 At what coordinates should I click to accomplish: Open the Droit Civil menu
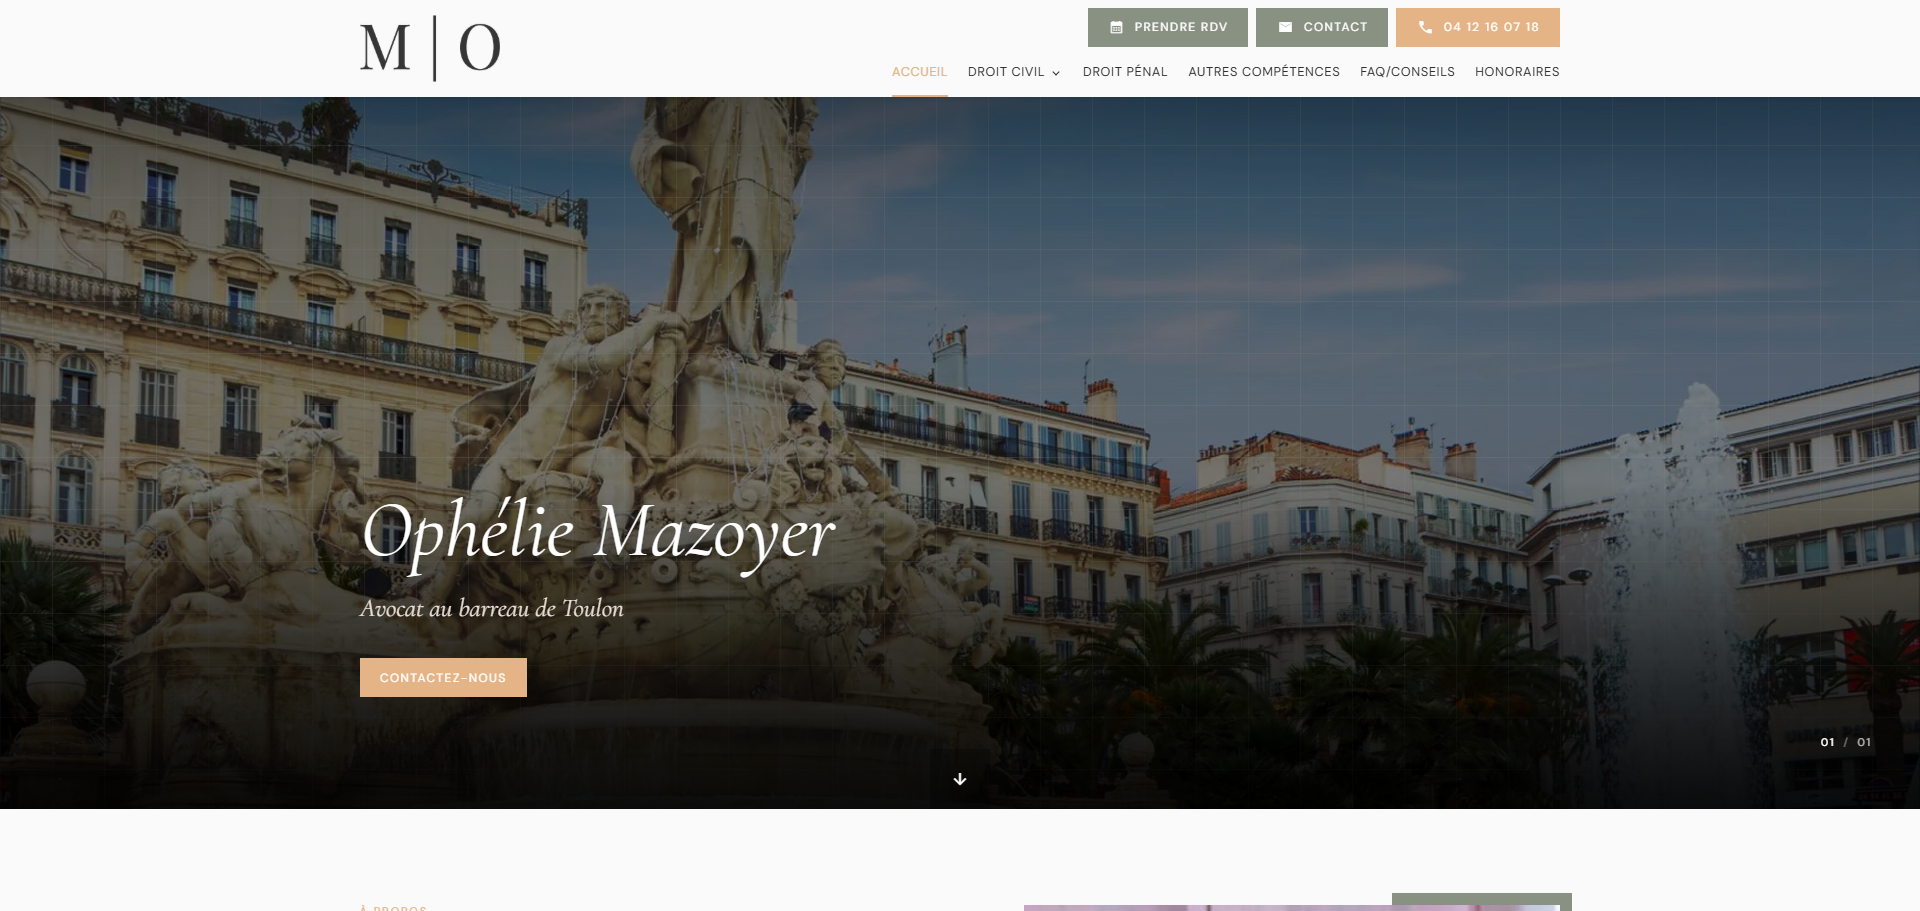(x=1006, y=72)
